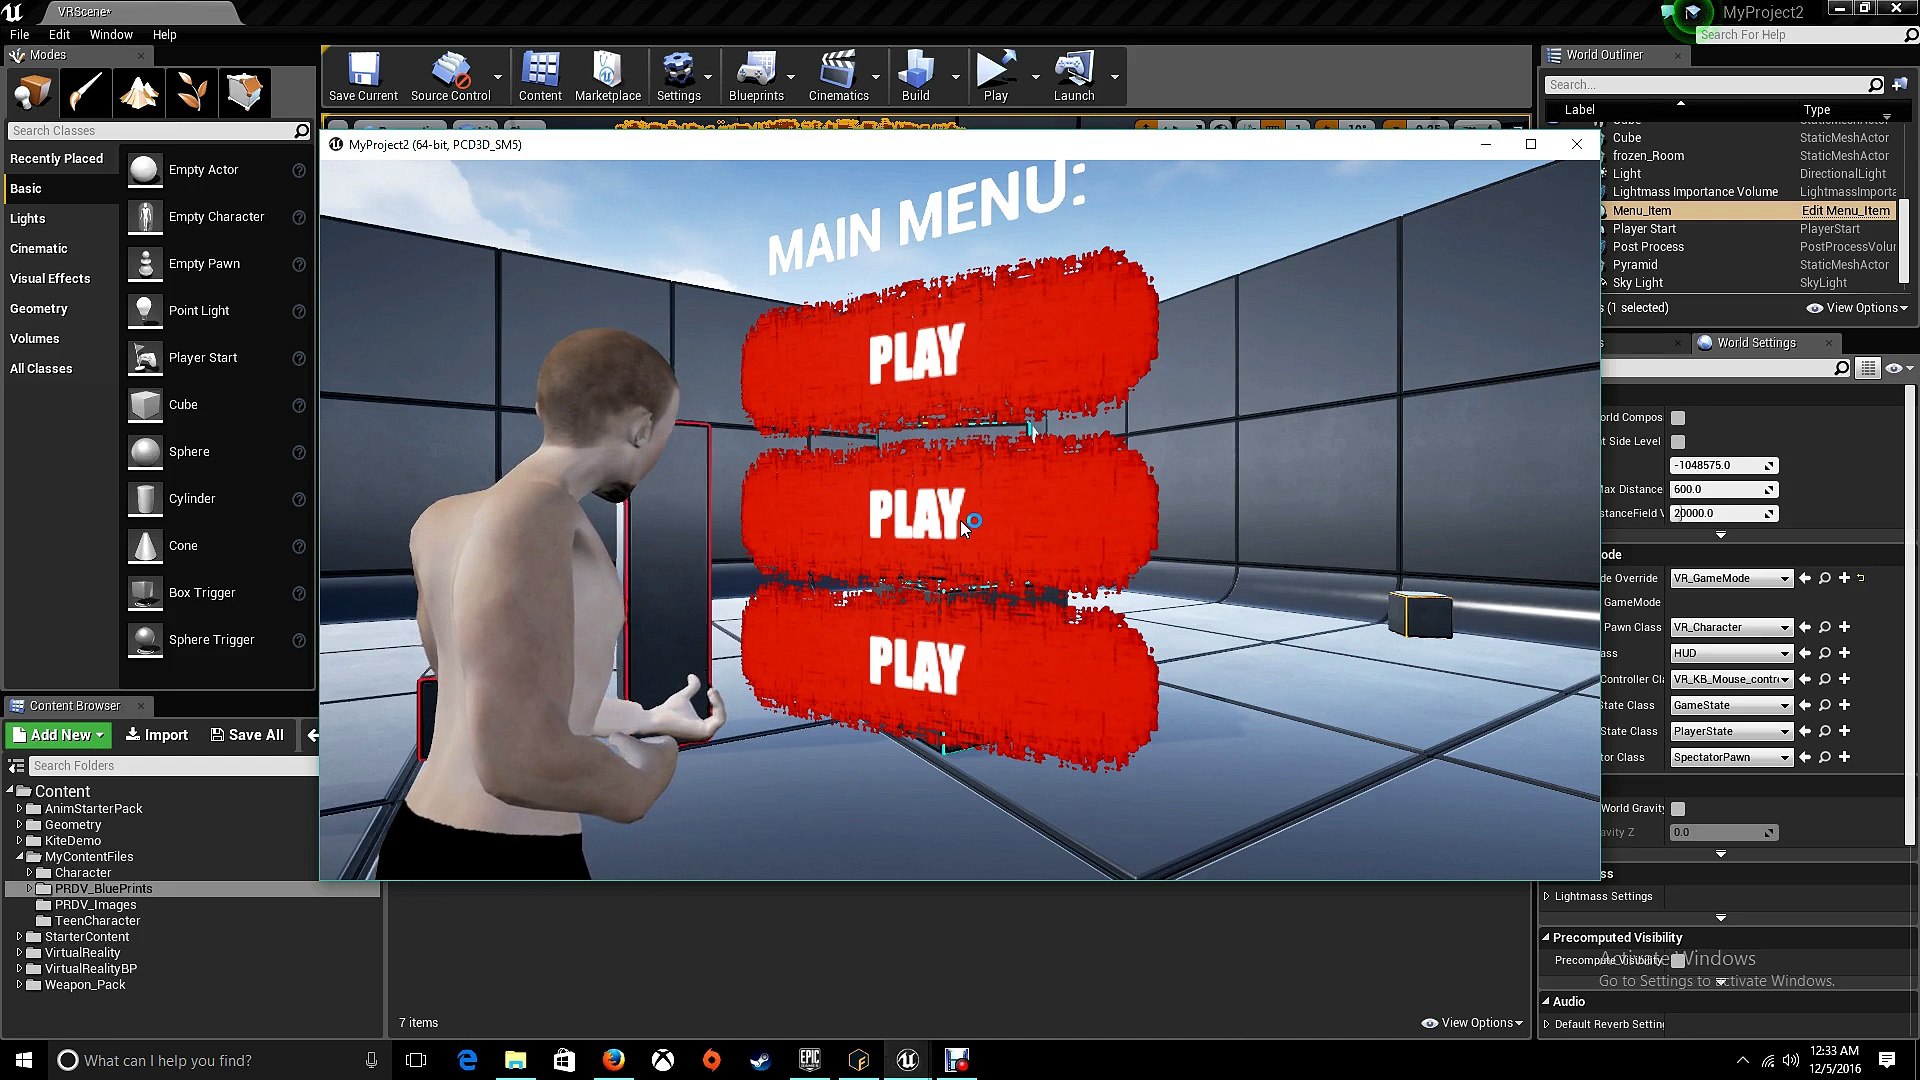This screenshot has height=1080, width=1920.
Task: Toggle the Global Gravity checkbox in World Settings
Action: pos(1677,809)
